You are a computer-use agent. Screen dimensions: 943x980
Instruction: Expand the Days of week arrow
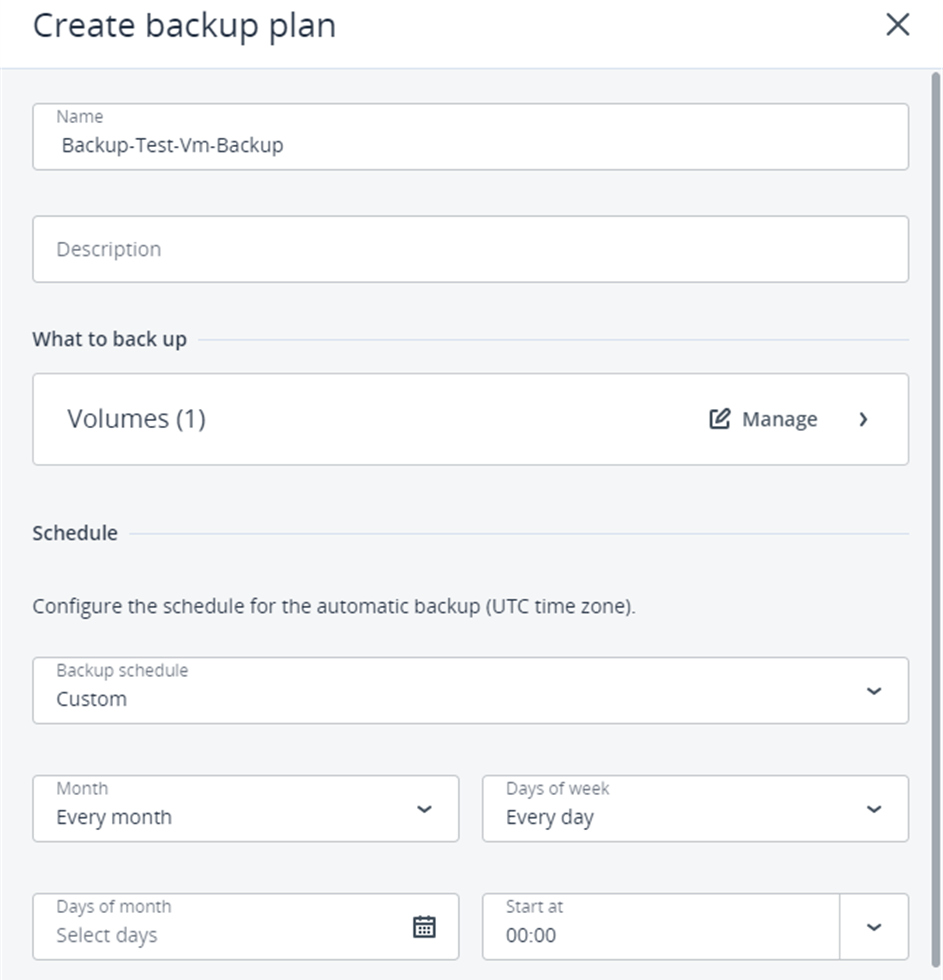pyautogui.click(x=874, y=809)
